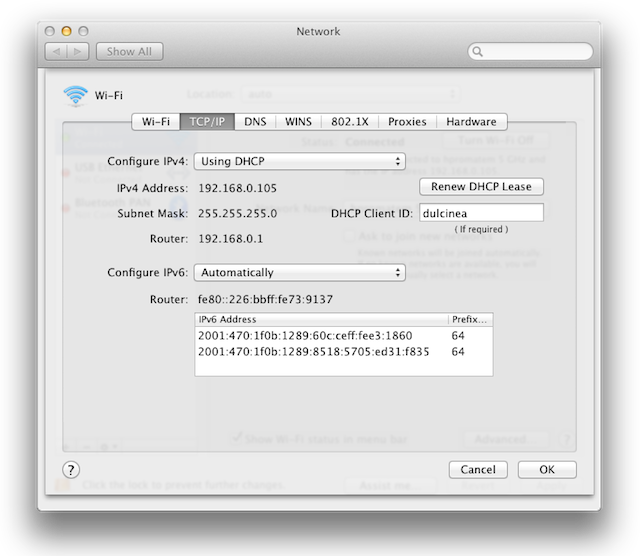Screen dimensions: 640x556
Task: Open the Configure IPv4 dropdown
Action: (x=300, y=161)
